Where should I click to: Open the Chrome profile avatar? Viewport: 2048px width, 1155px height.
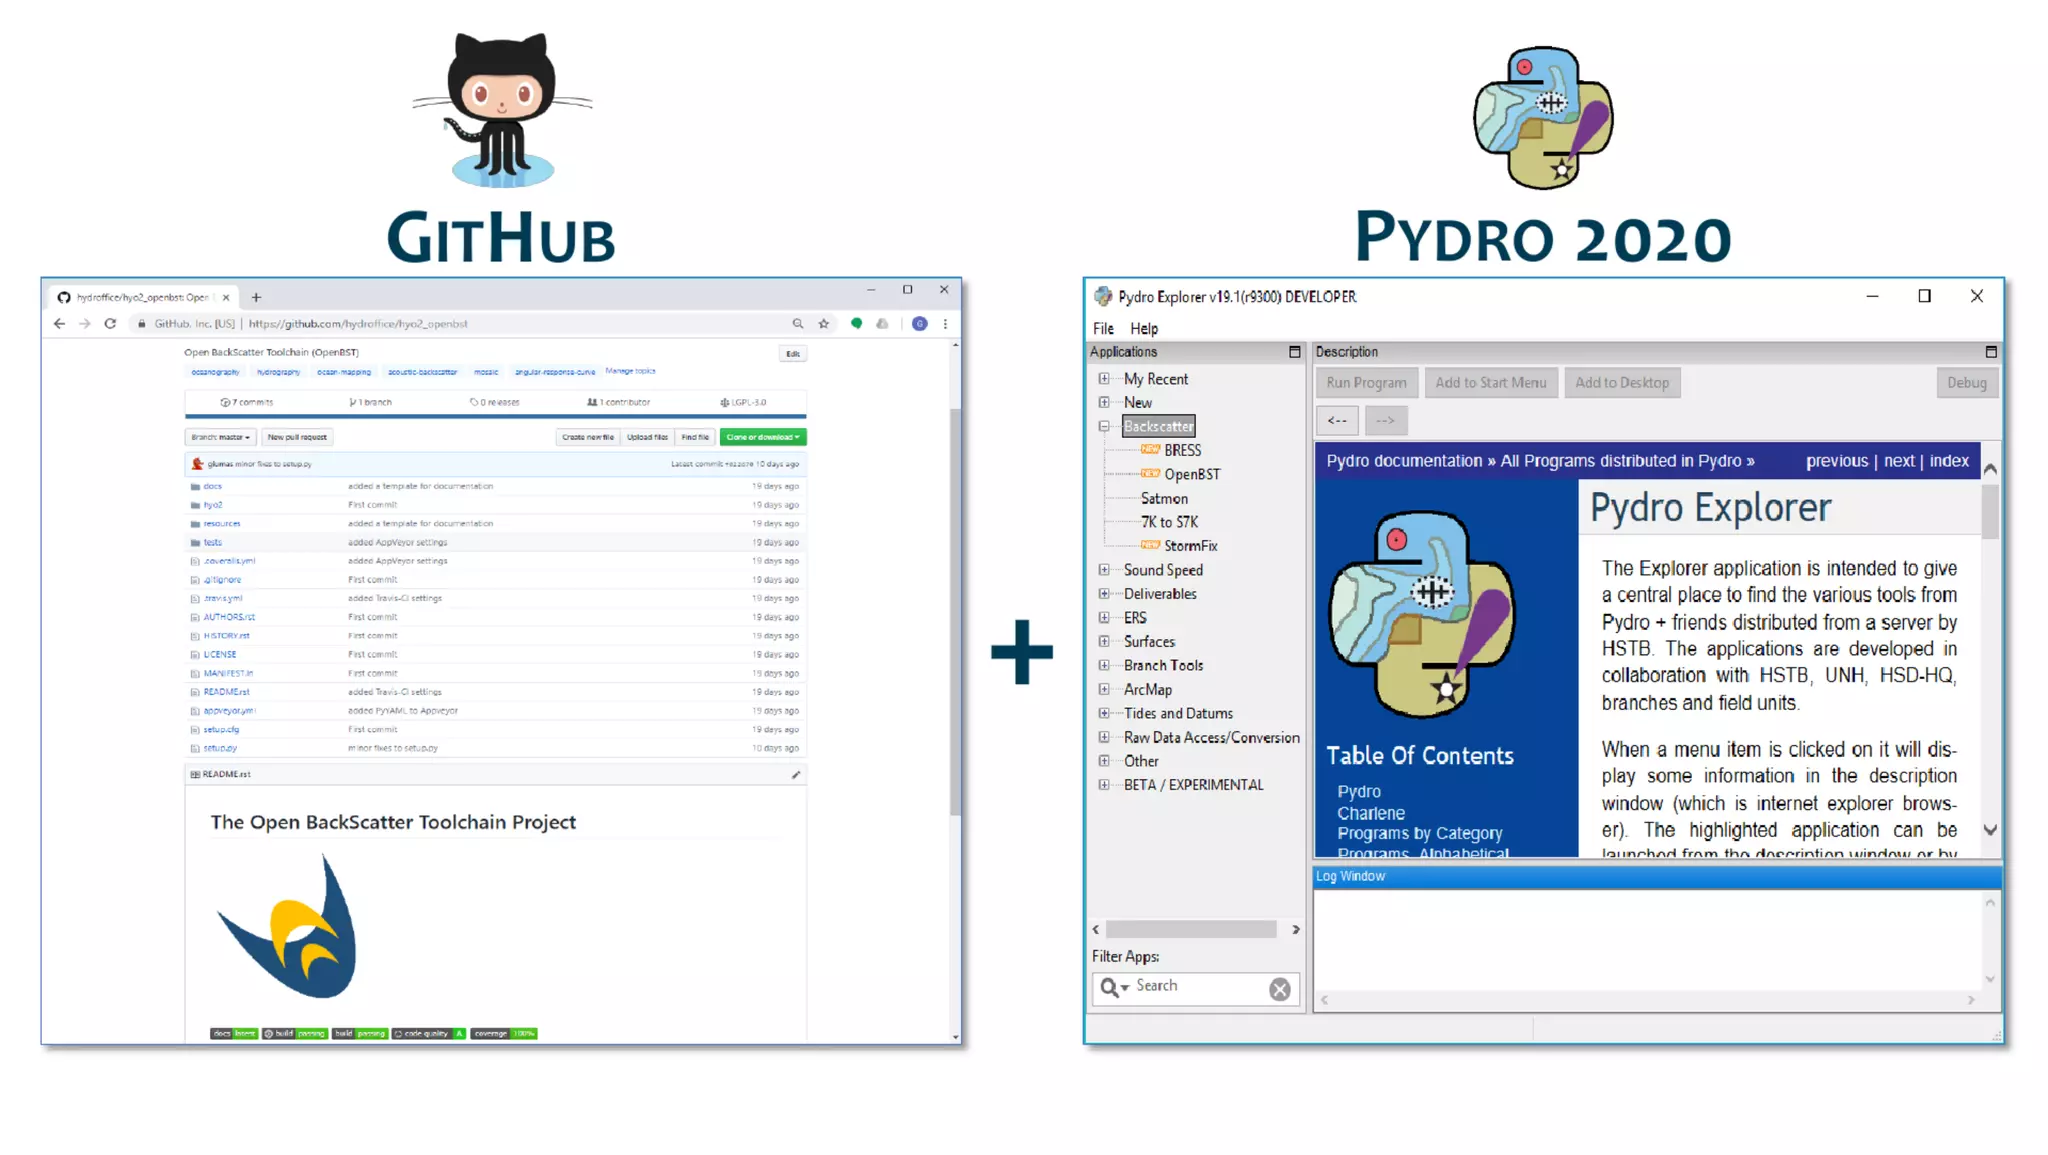920,324
